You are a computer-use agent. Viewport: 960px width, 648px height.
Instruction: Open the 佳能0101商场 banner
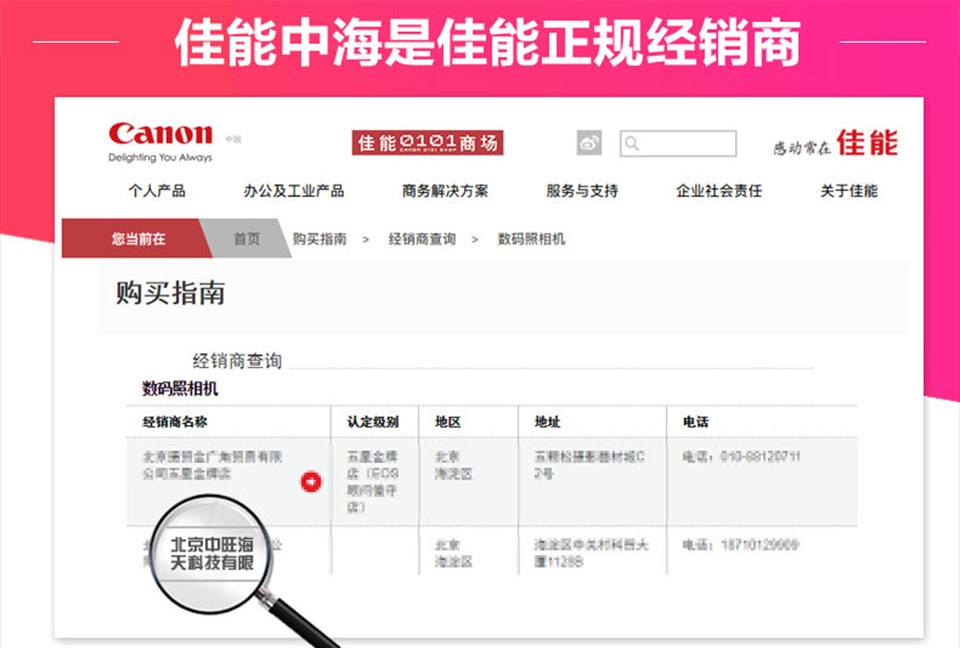click(x=427, y=143)
